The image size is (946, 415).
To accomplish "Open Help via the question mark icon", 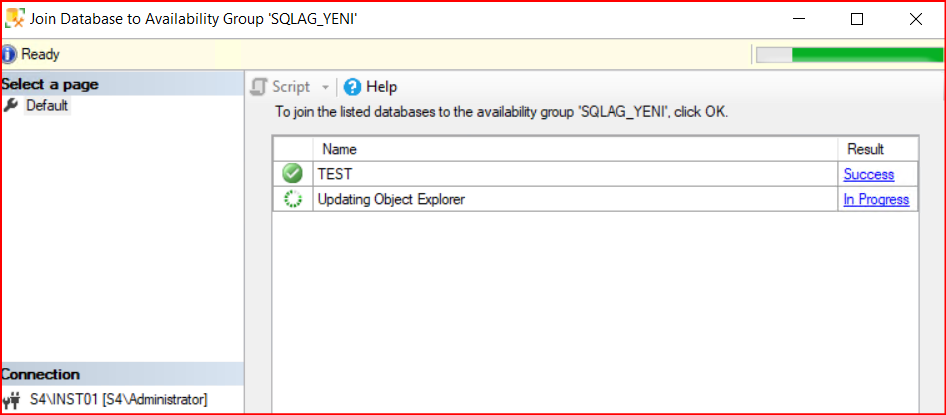I will (352, 87).
